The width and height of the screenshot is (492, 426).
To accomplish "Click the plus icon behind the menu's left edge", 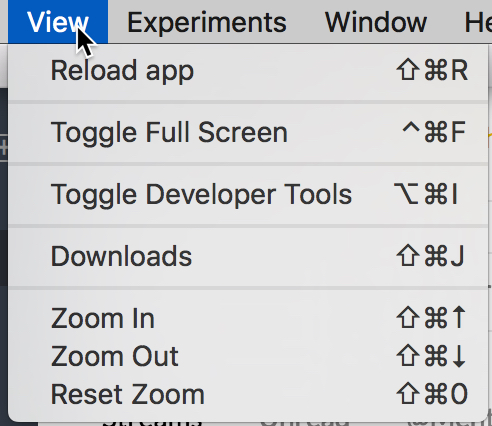I will [x=3, y=148].
